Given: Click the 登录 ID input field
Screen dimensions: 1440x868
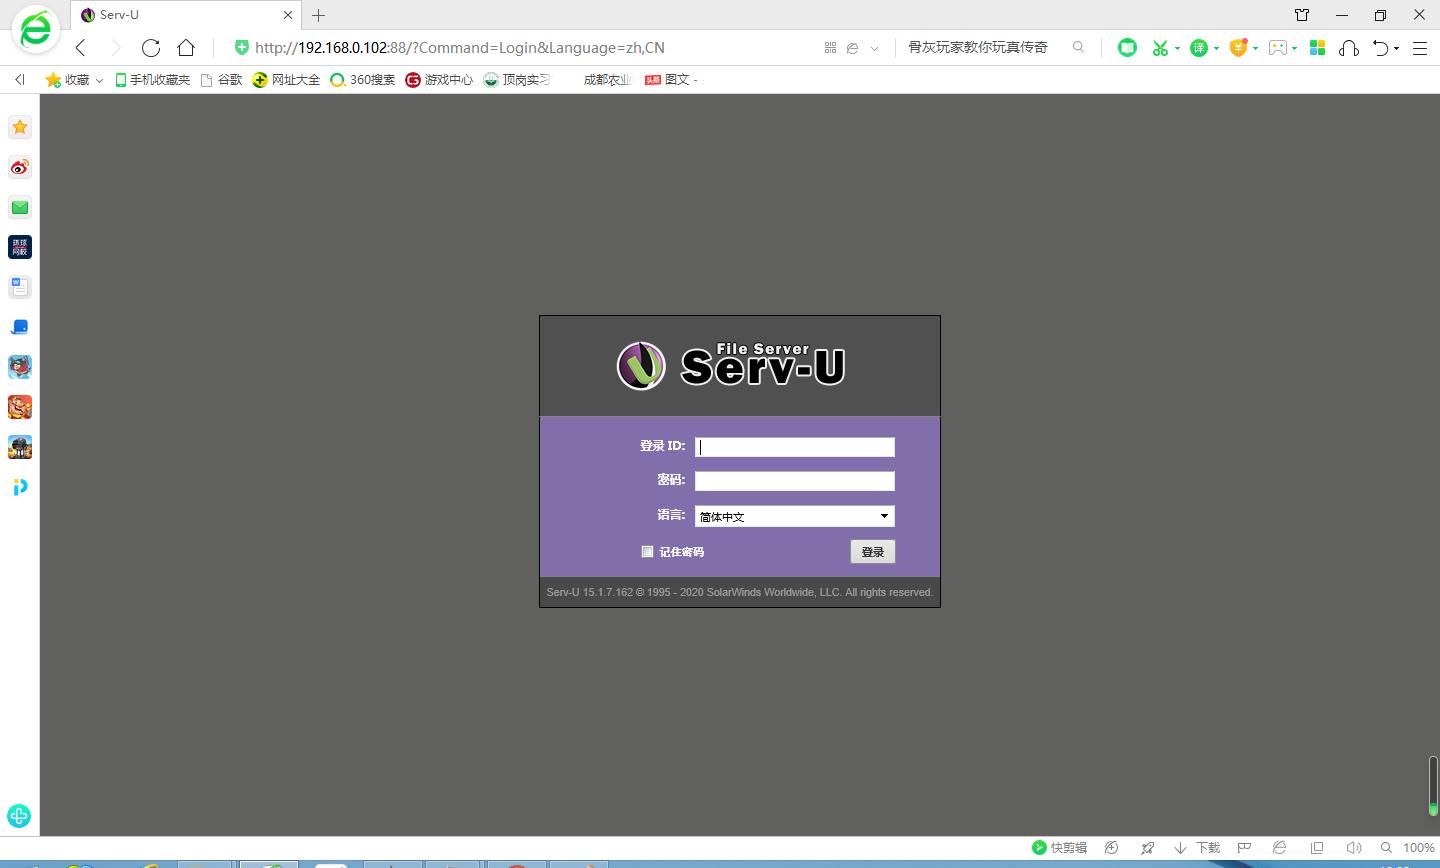Looking at the screenshot, I should [x=795, y=447].
